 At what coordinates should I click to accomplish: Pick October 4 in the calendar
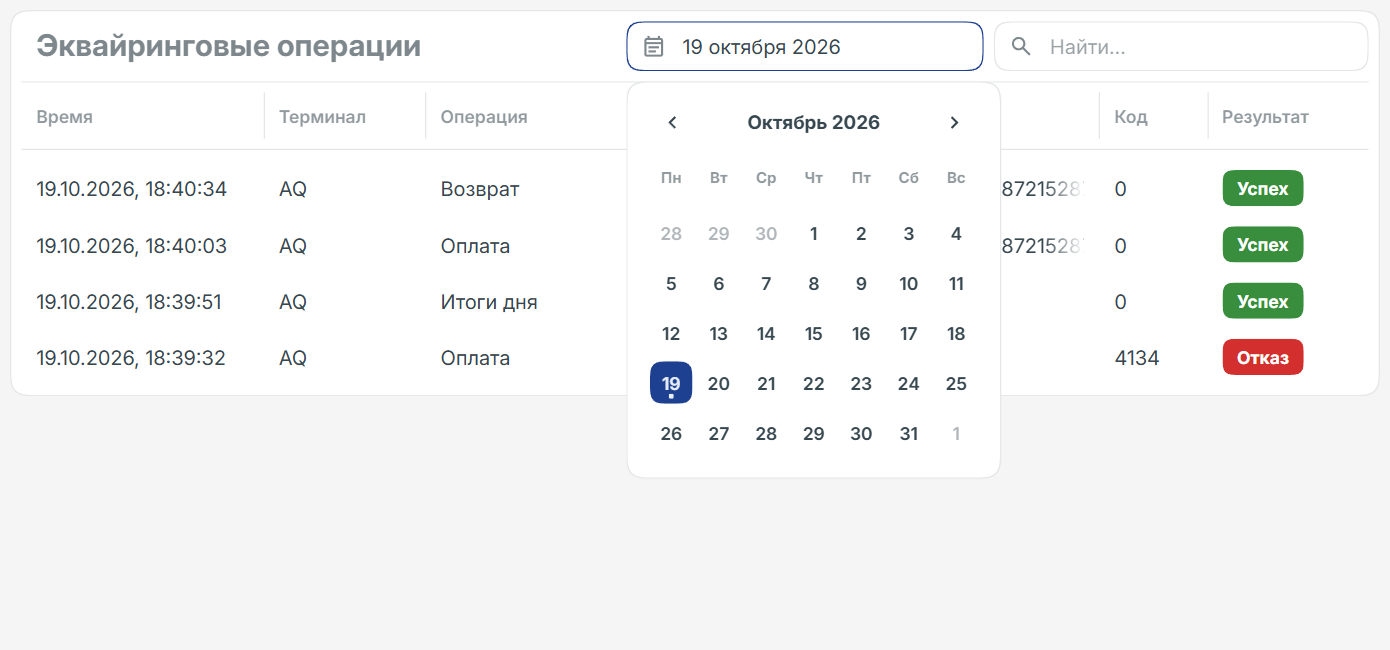(x=956, y=234)
